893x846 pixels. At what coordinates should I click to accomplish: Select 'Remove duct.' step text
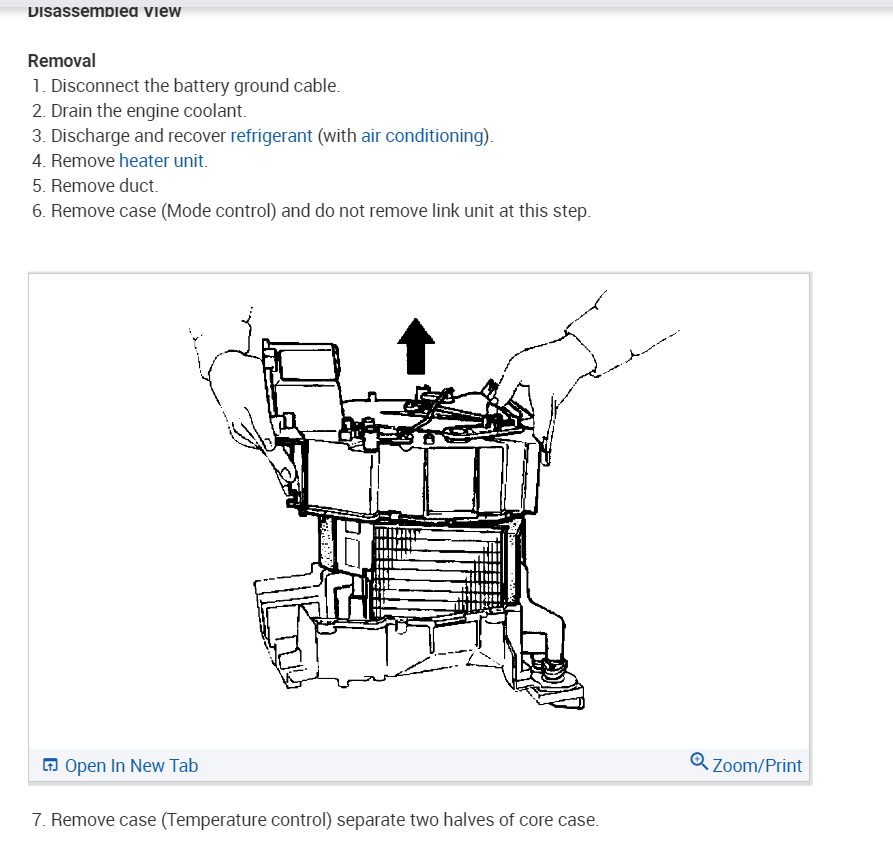tap(105, 186)
